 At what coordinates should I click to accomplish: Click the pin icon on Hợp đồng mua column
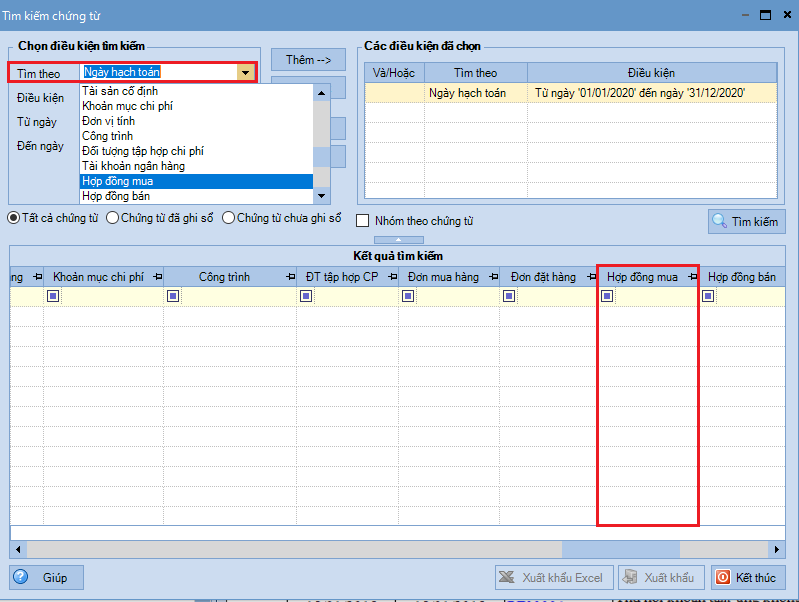coord(692,277)
